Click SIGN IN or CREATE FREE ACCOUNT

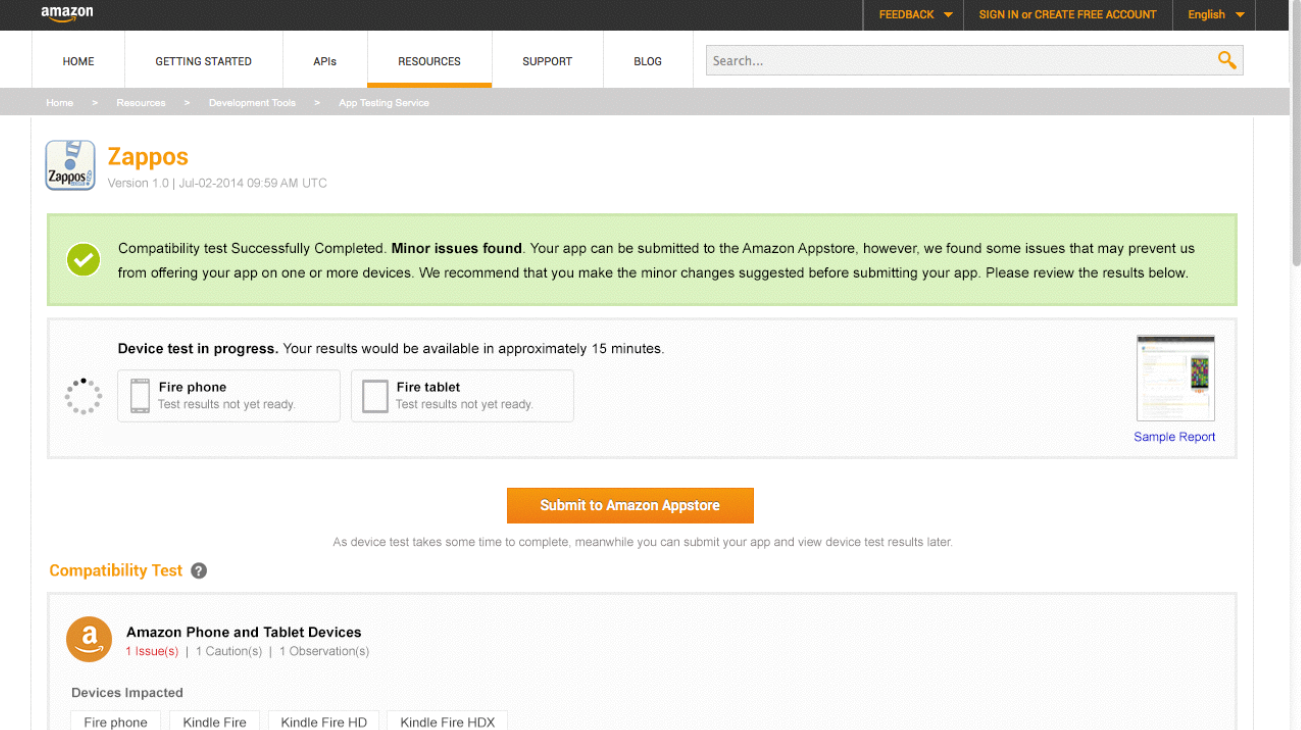tap(1068, 15)
